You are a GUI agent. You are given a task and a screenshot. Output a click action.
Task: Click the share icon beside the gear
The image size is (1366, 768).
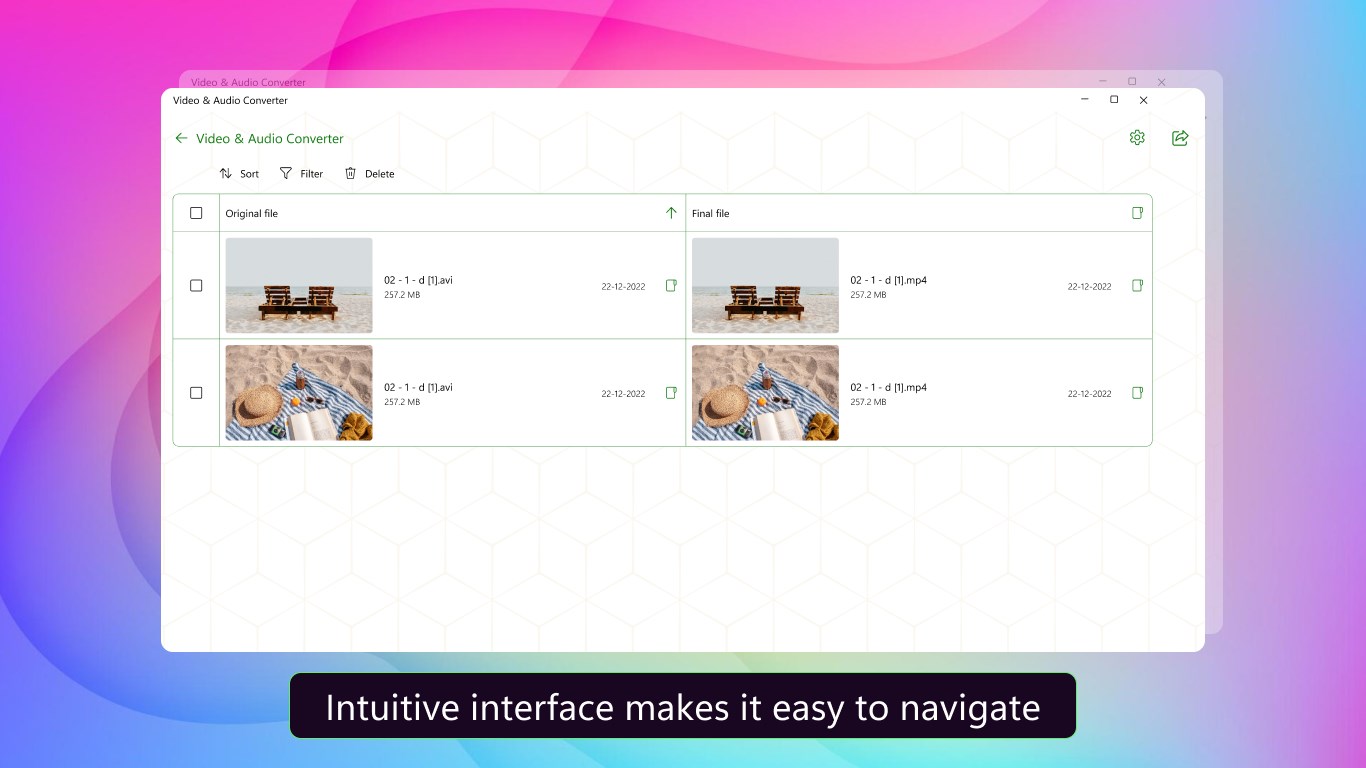click(1180, 138)
